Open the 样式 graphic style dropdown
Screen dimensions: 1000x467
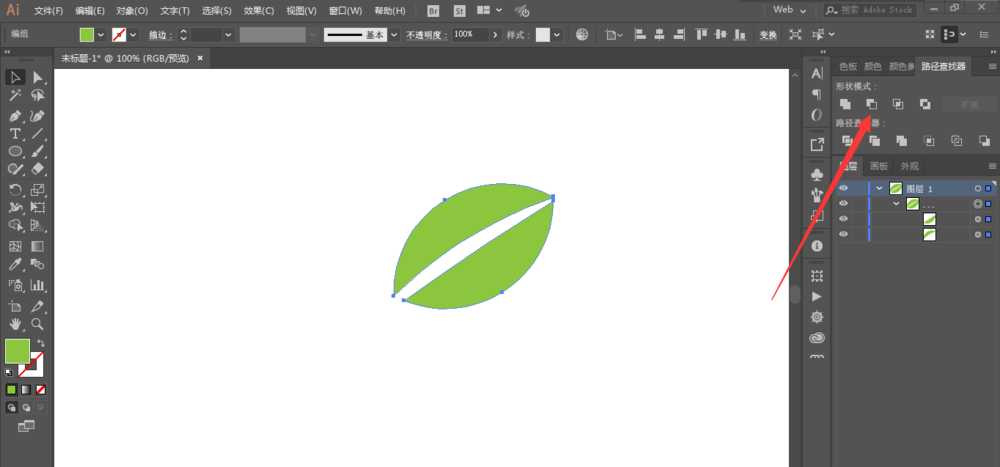click(557, 35)
